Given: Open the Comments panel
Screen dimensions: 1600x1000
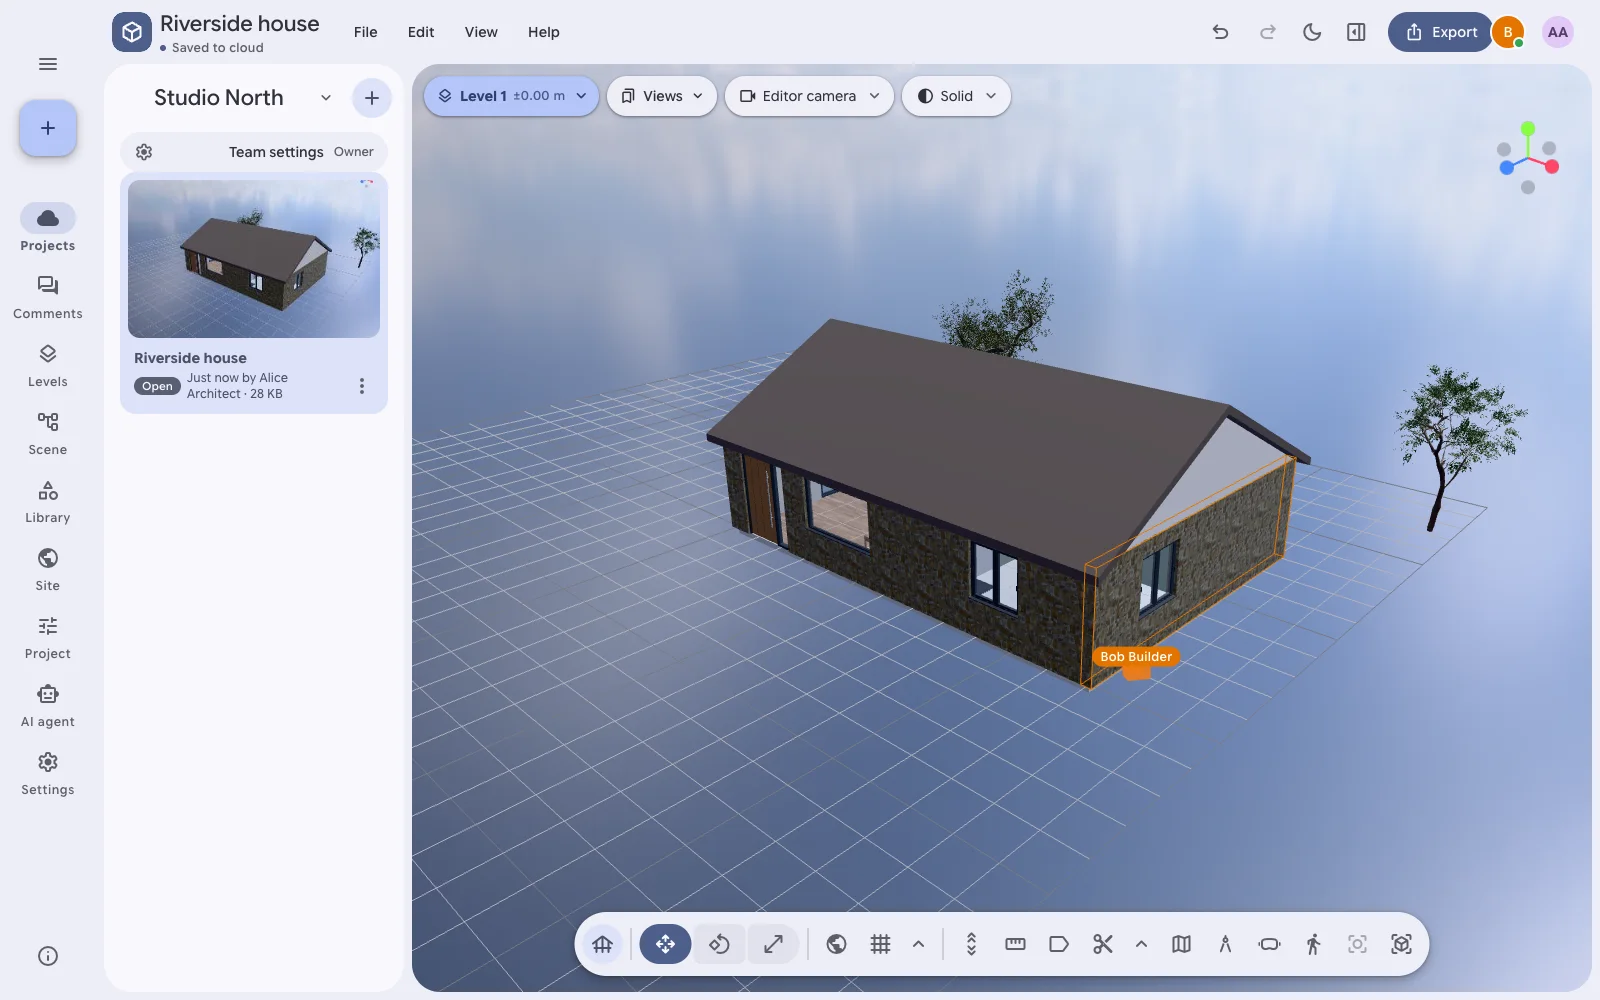Looking at the screenshot, I should [48, 297].
